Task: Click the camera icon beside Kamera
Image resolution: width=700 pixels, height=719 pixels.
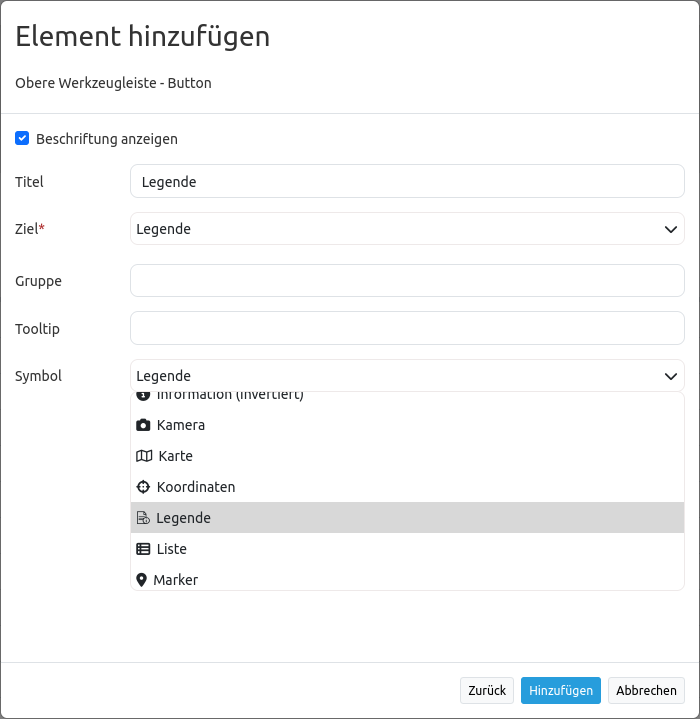Action: [143, 425]
